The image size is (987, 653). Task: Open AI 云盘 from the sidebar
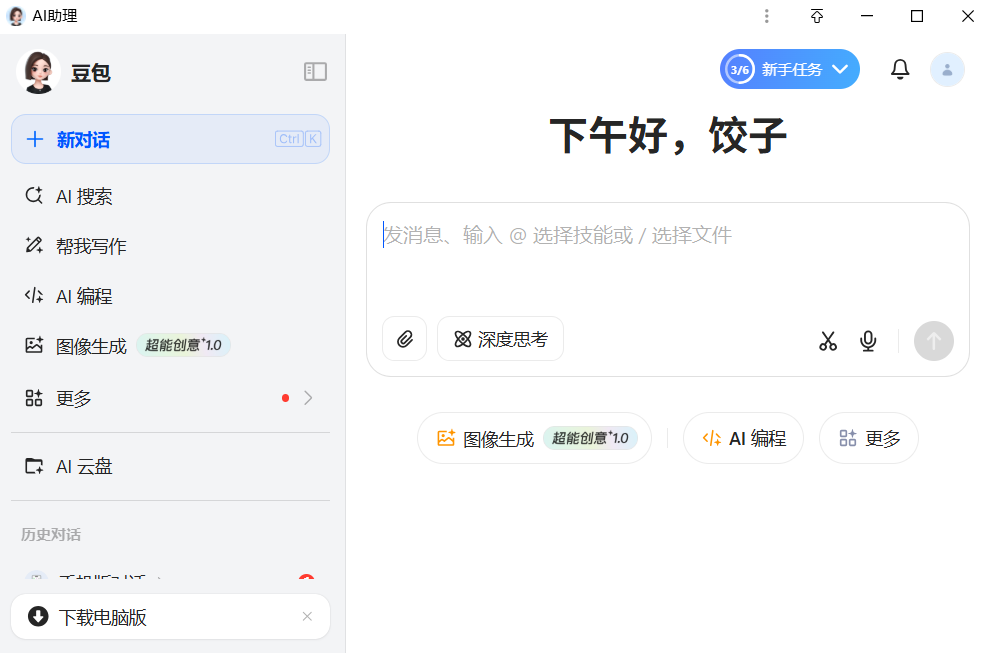[x=171, y=467]
